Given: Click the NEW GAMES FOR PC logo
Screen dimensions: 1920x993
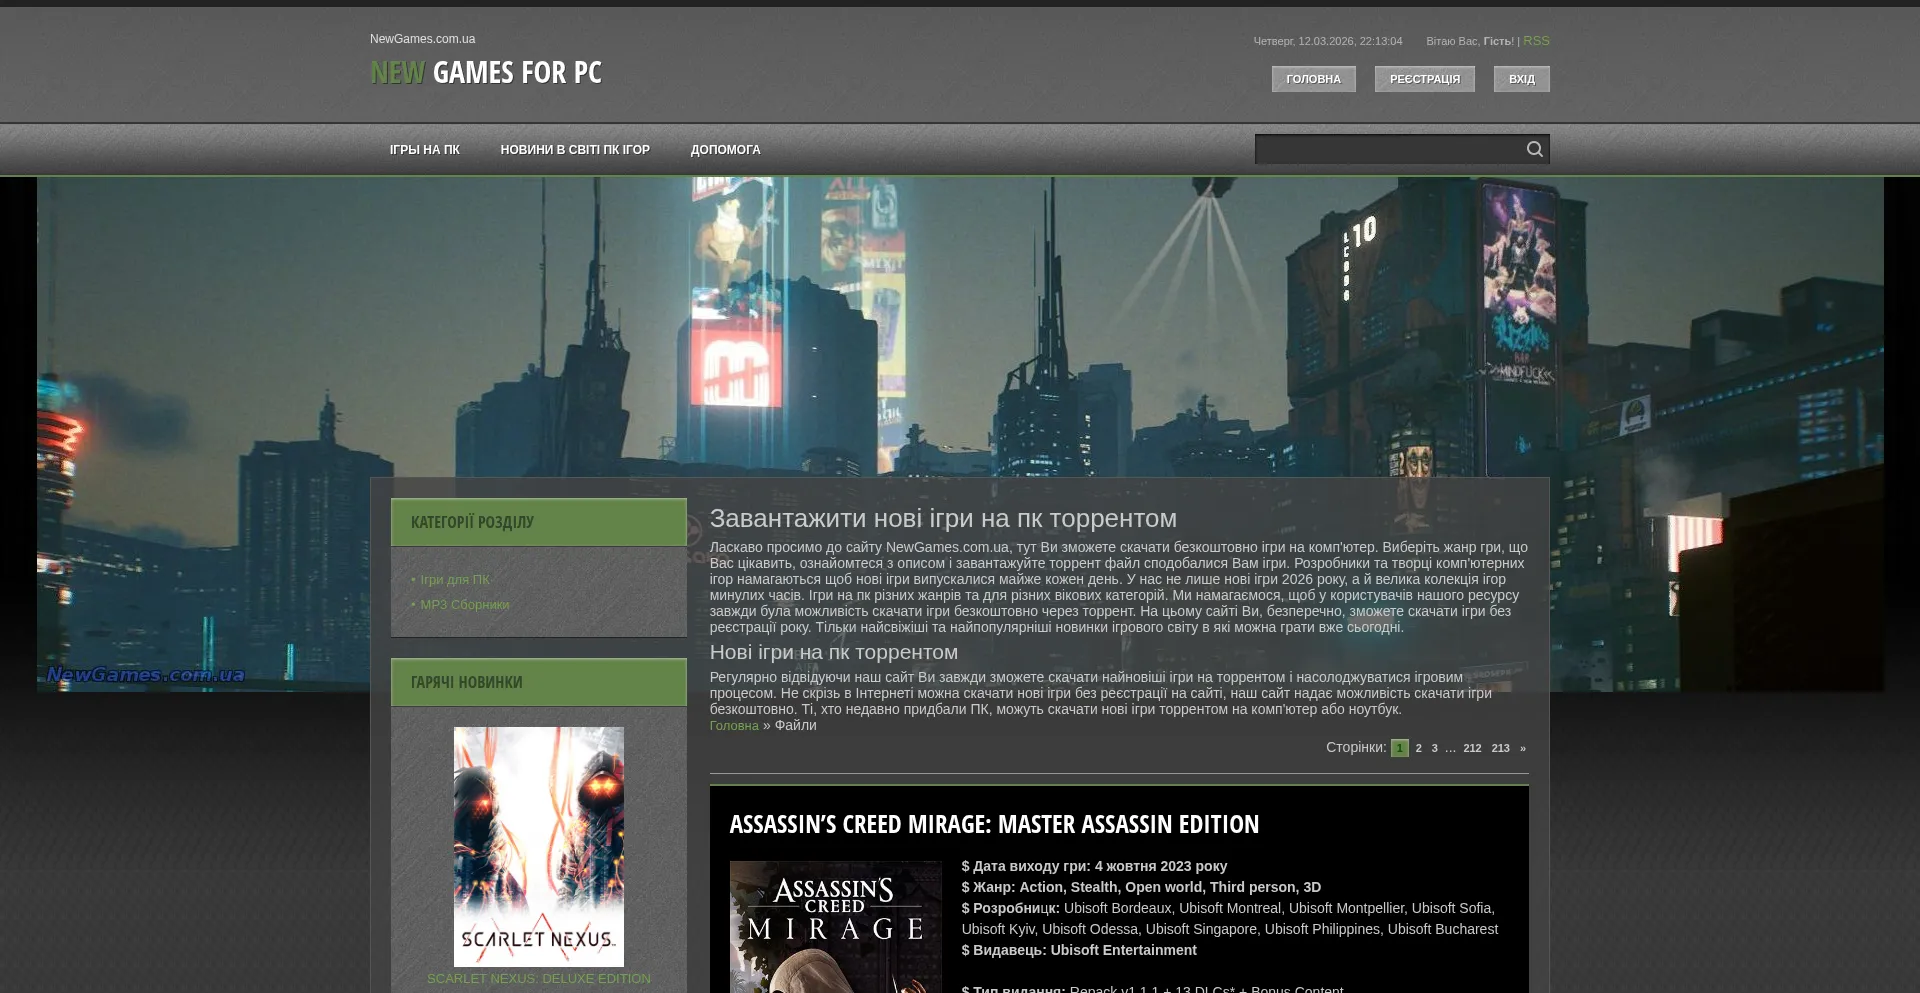Looking at the screenshot, I should coord(486,72).
